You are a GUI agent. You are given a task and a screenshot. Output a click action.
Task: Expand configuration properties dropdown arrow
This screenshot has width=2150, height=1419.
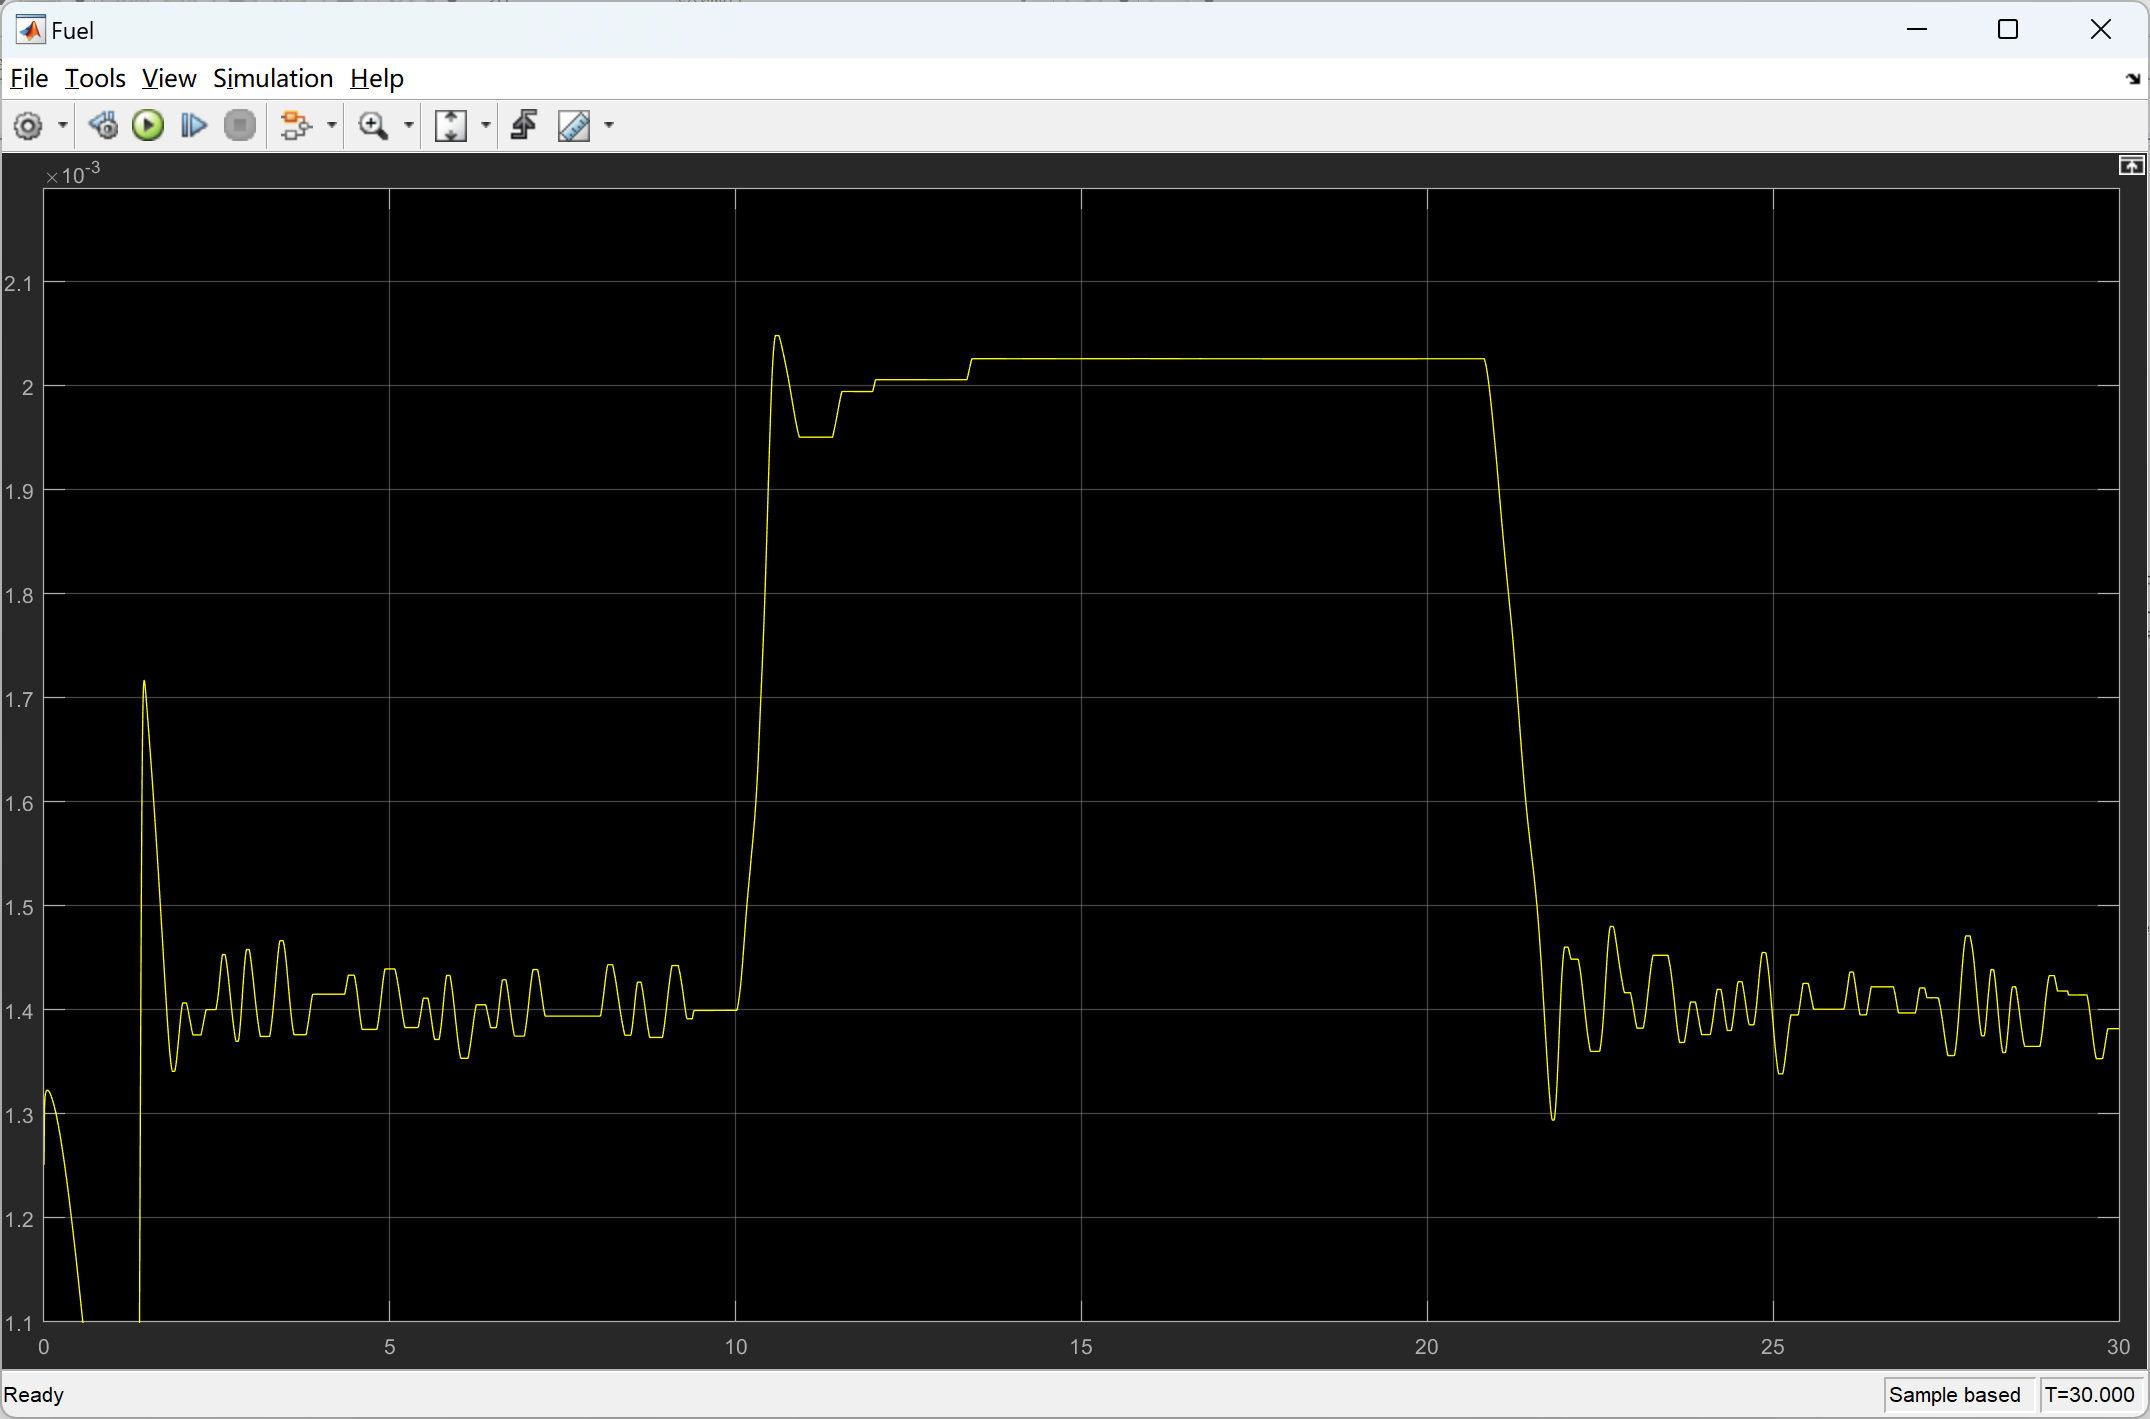coord(63,126)
